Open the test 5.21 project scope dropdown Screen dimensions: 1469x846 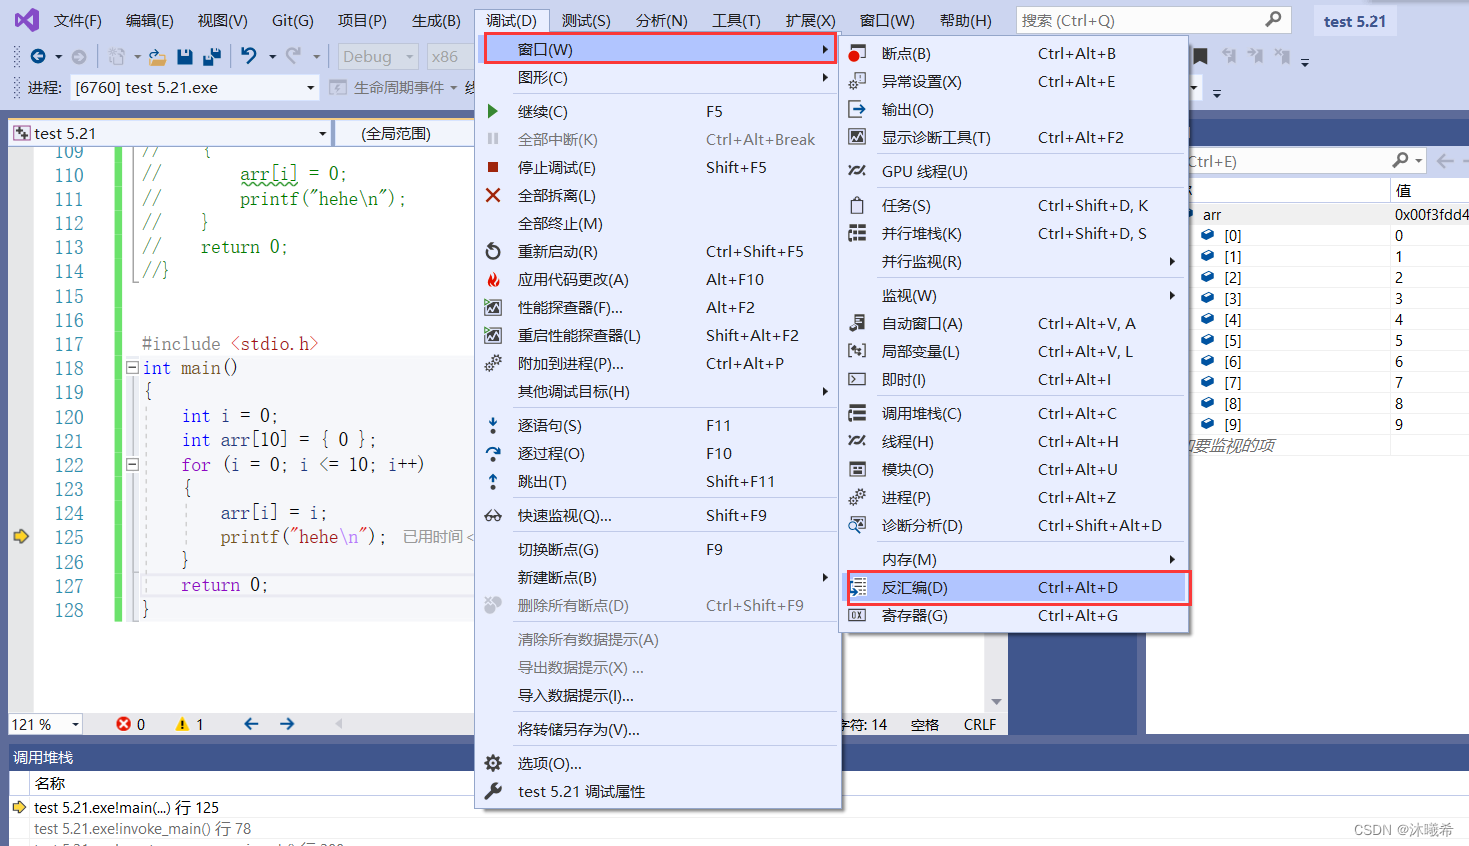[x=322, y=133]
